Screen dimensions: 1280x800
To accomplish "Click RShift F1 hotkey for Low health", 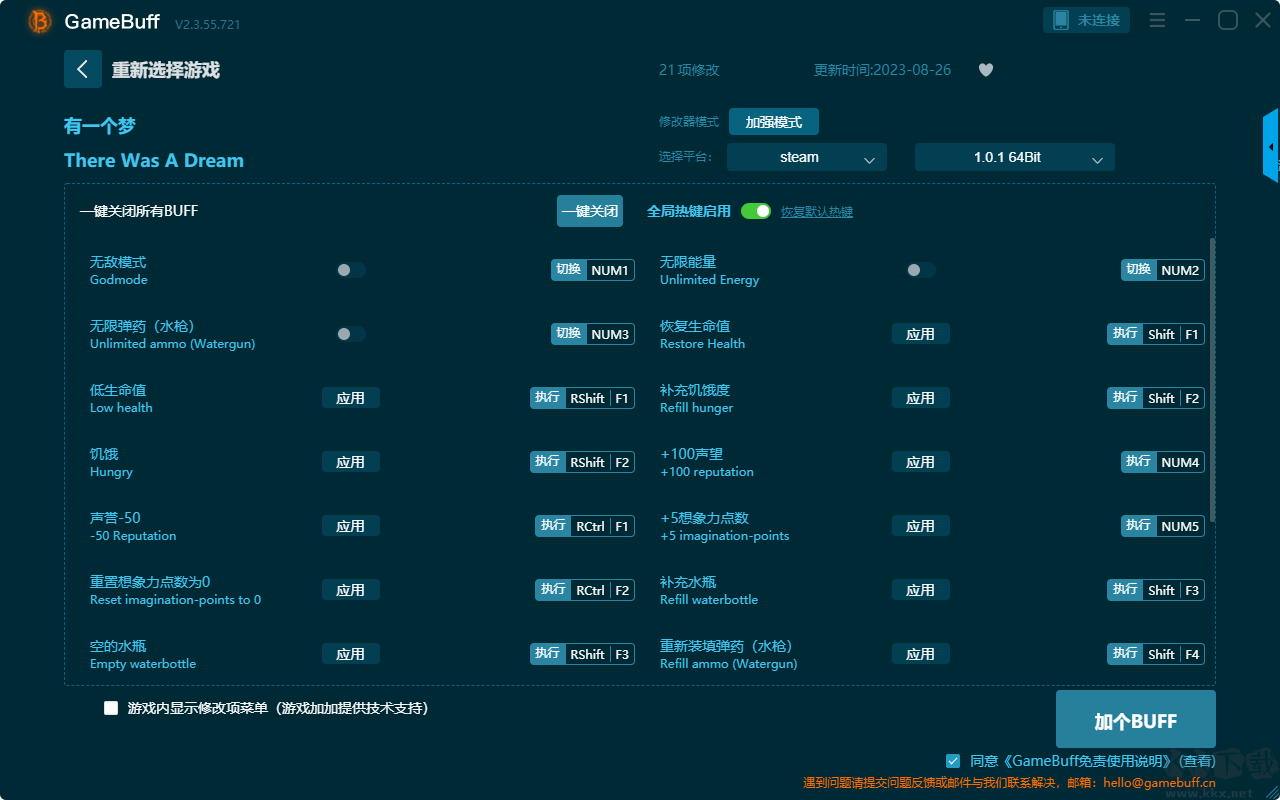I will click(582, 398).
